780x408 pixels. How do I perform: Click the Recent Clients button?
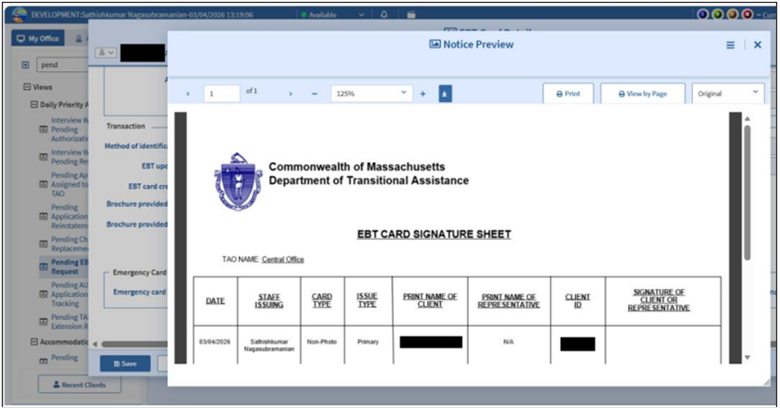click(80, 385)
